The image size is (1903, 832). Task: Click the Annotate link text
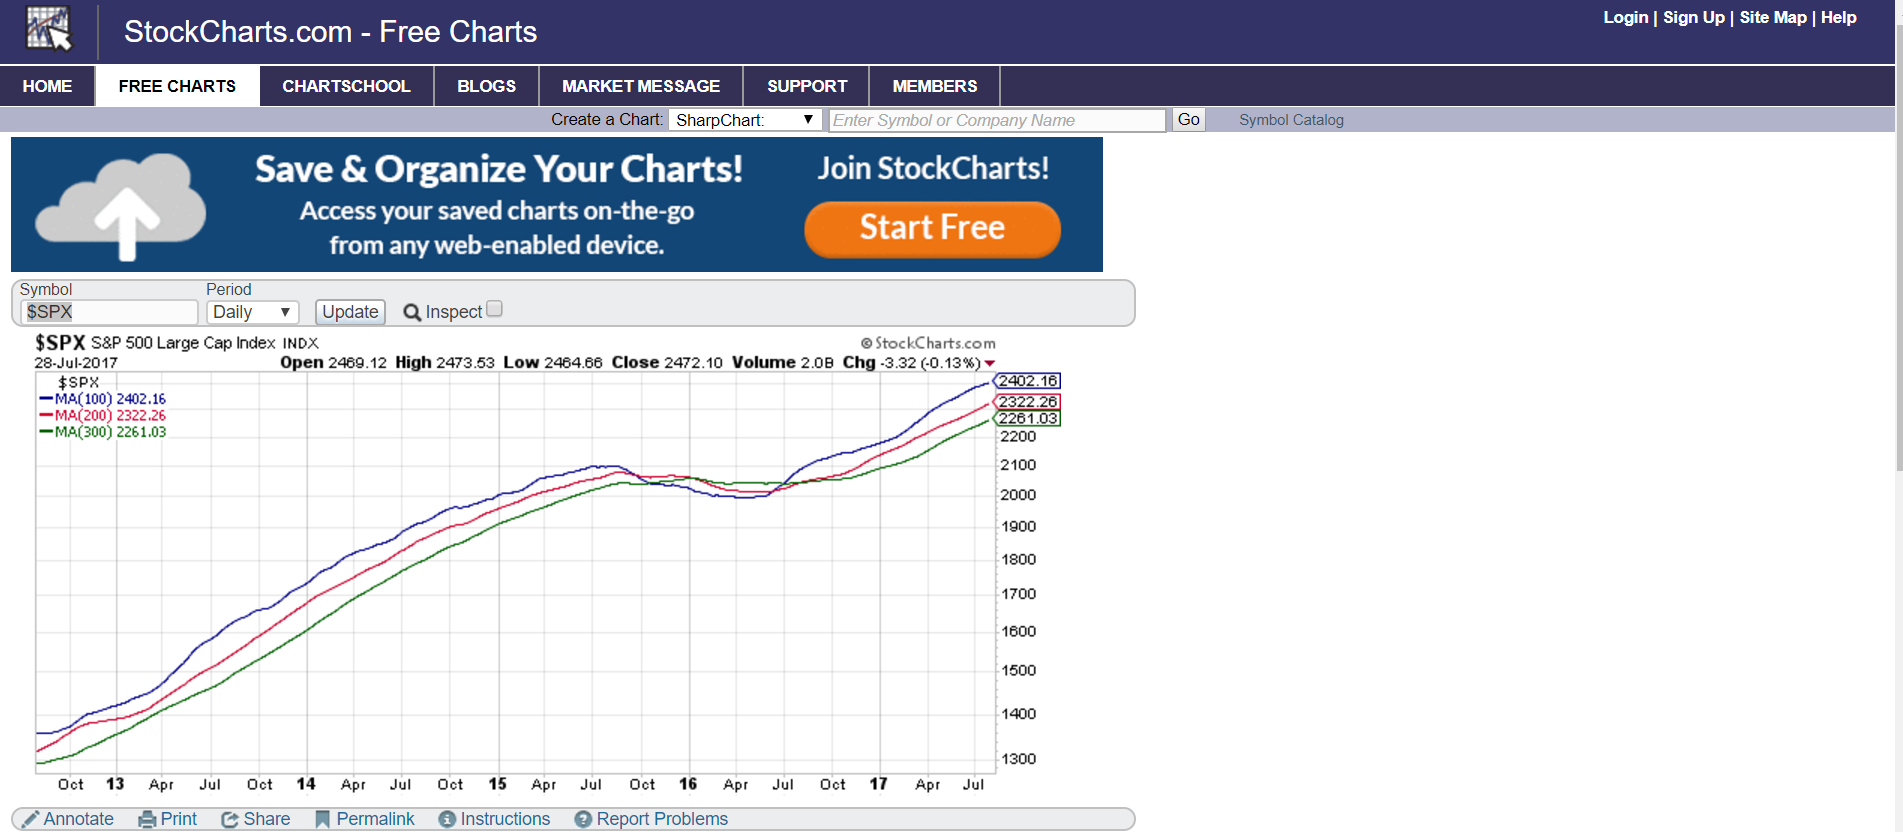79,819
